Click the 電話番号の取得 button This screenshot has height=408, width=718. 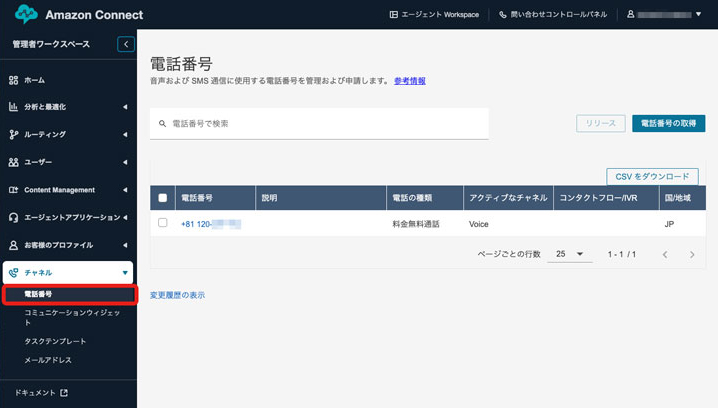(x=669, y=123)
